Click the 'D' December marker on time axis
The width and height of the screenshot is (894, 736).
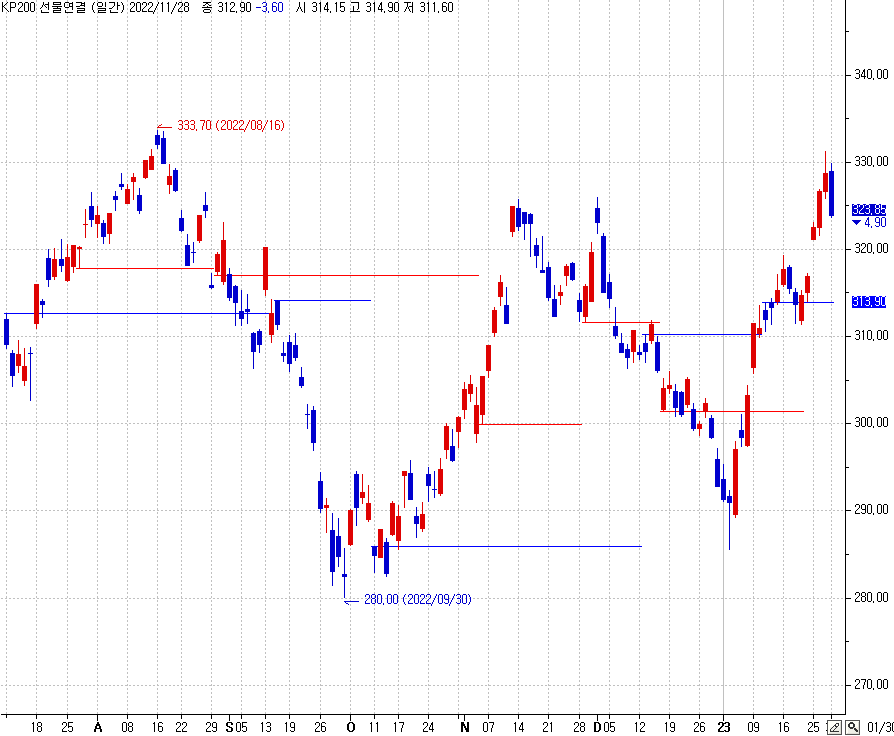597,727
